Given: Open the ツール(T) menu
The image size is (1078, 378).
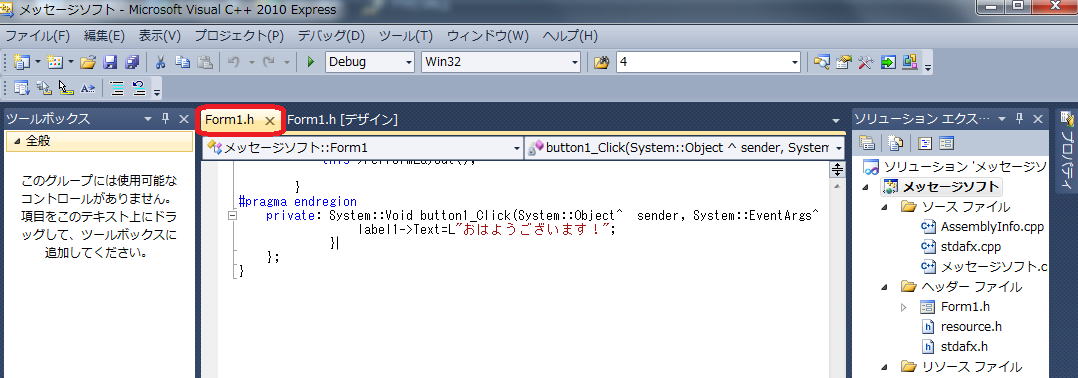Looking at the screenshot, I should (406, 36).
